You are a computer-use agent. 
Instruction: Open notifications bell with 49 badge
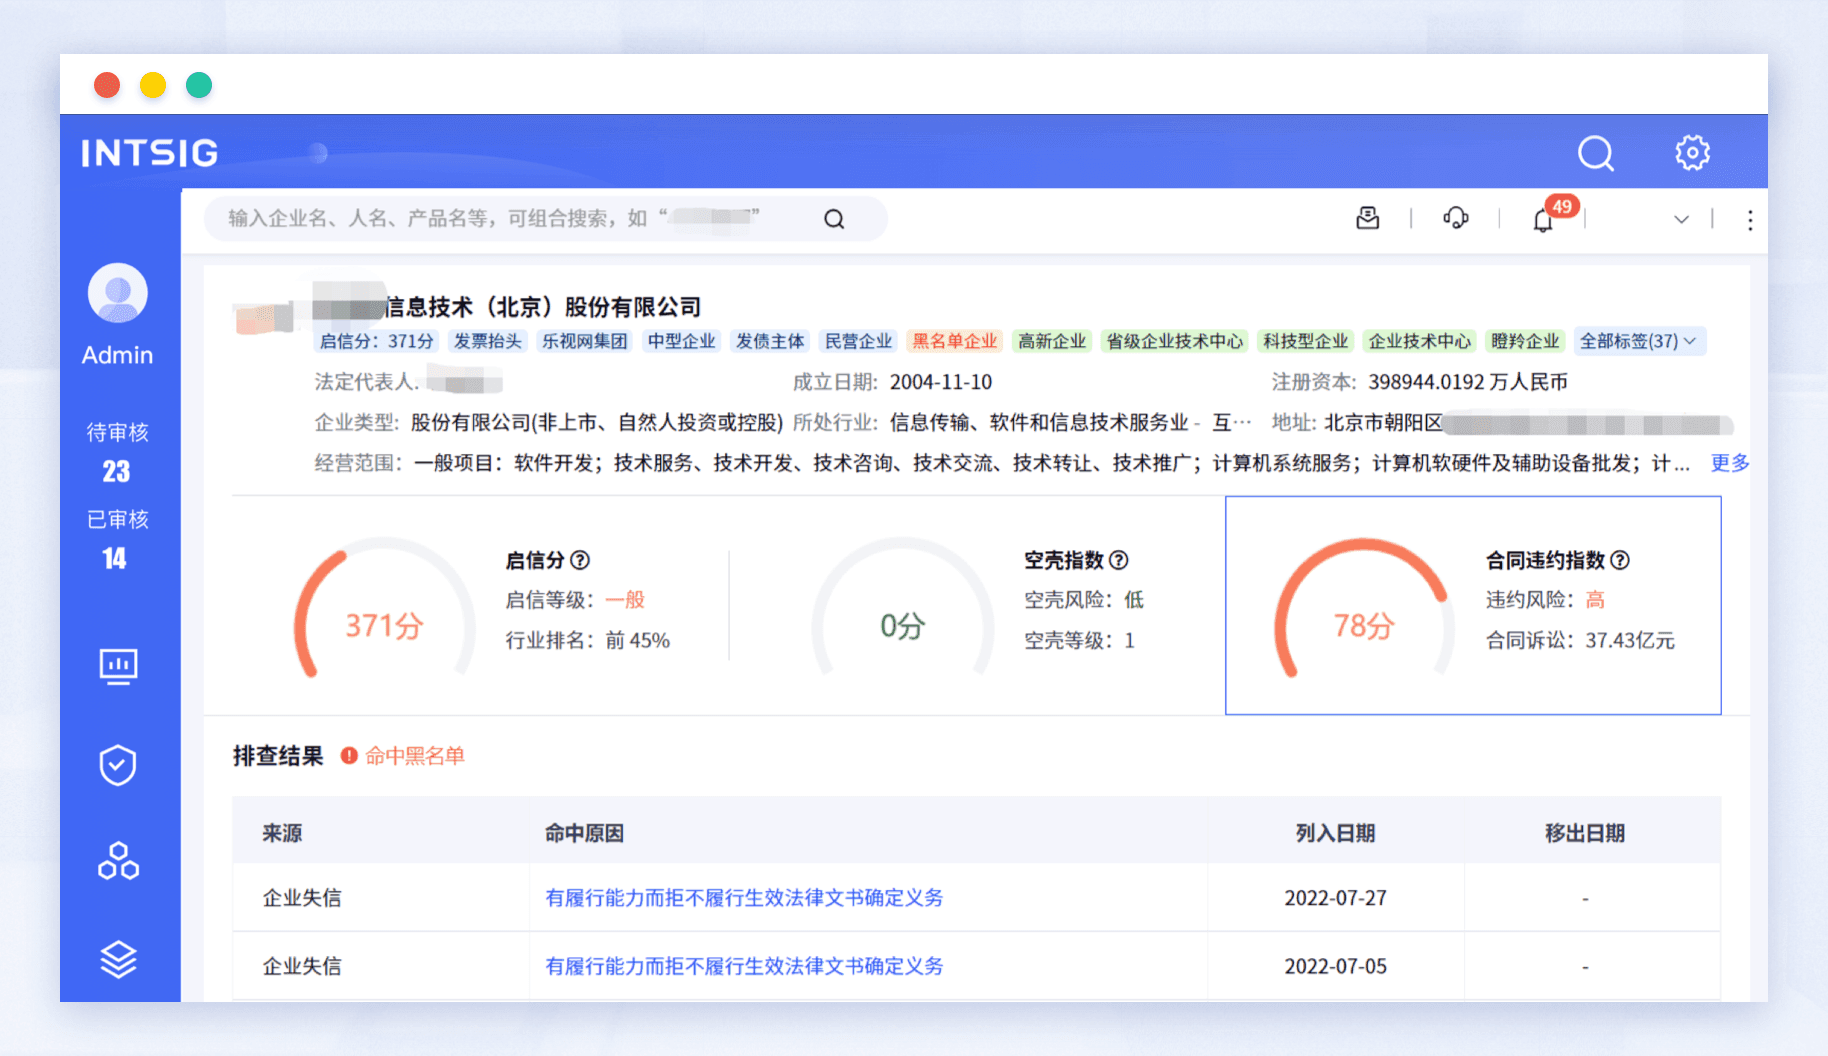pyautogui.click(x=1544, y=219)
